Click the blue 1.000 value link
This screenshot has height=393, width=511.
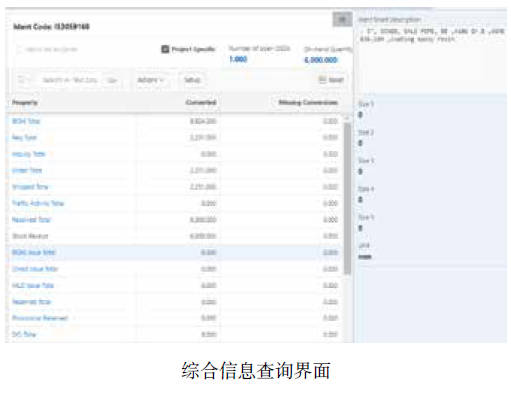[238, 59]
